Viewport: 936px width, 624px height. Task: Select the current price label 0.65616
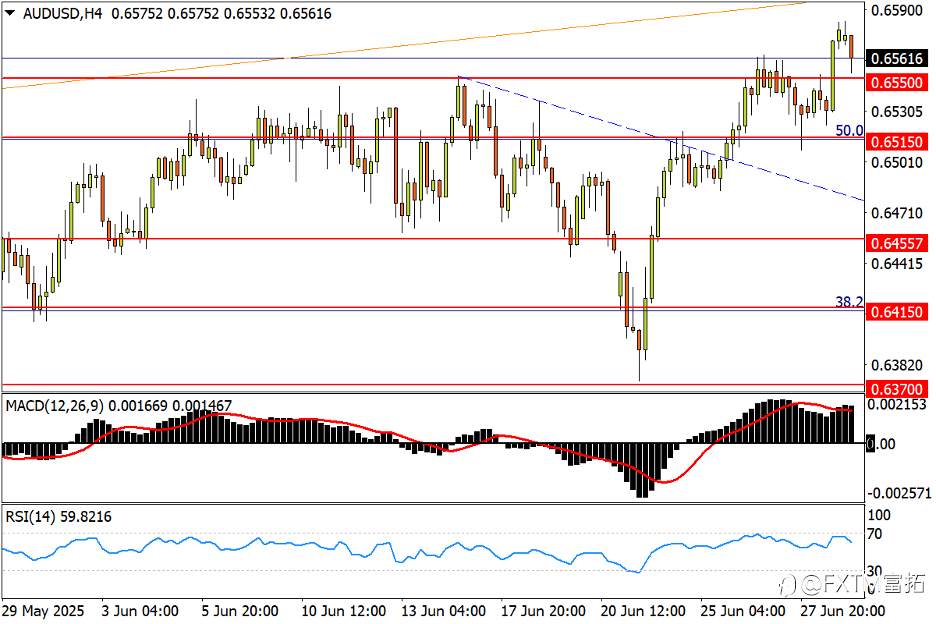tap(897, 59)
